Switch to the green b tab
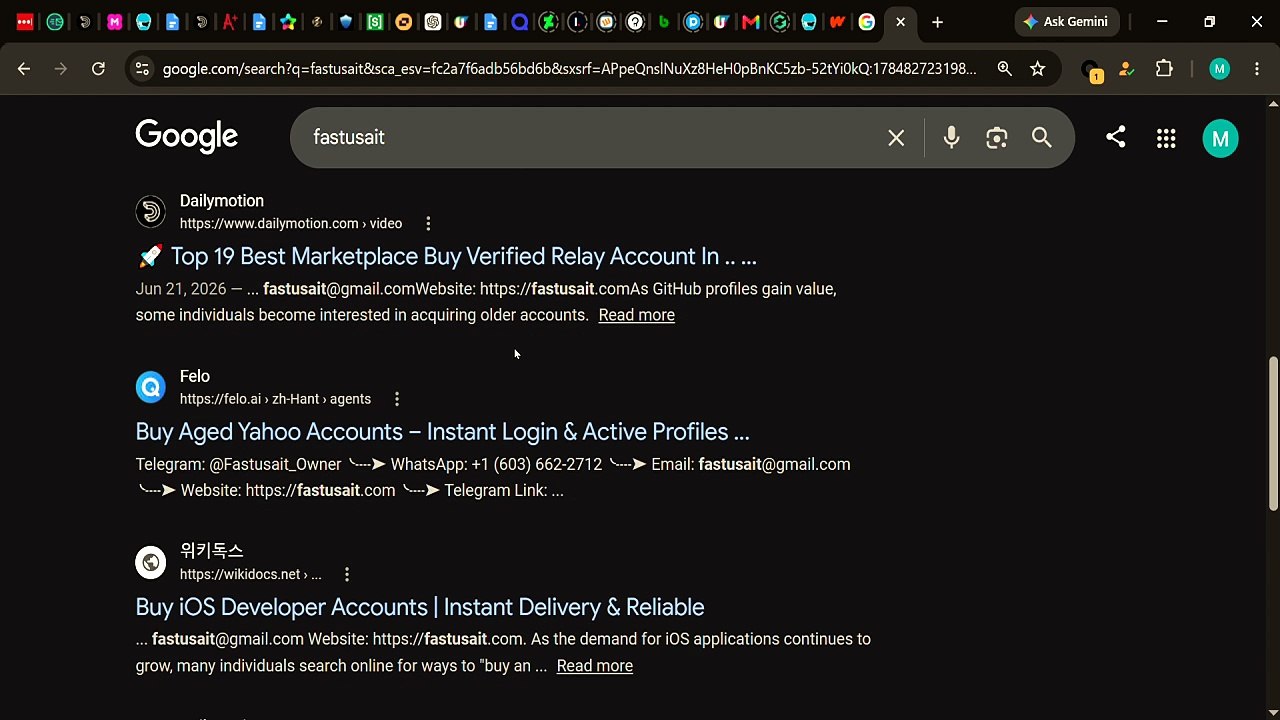 point(664,22)
